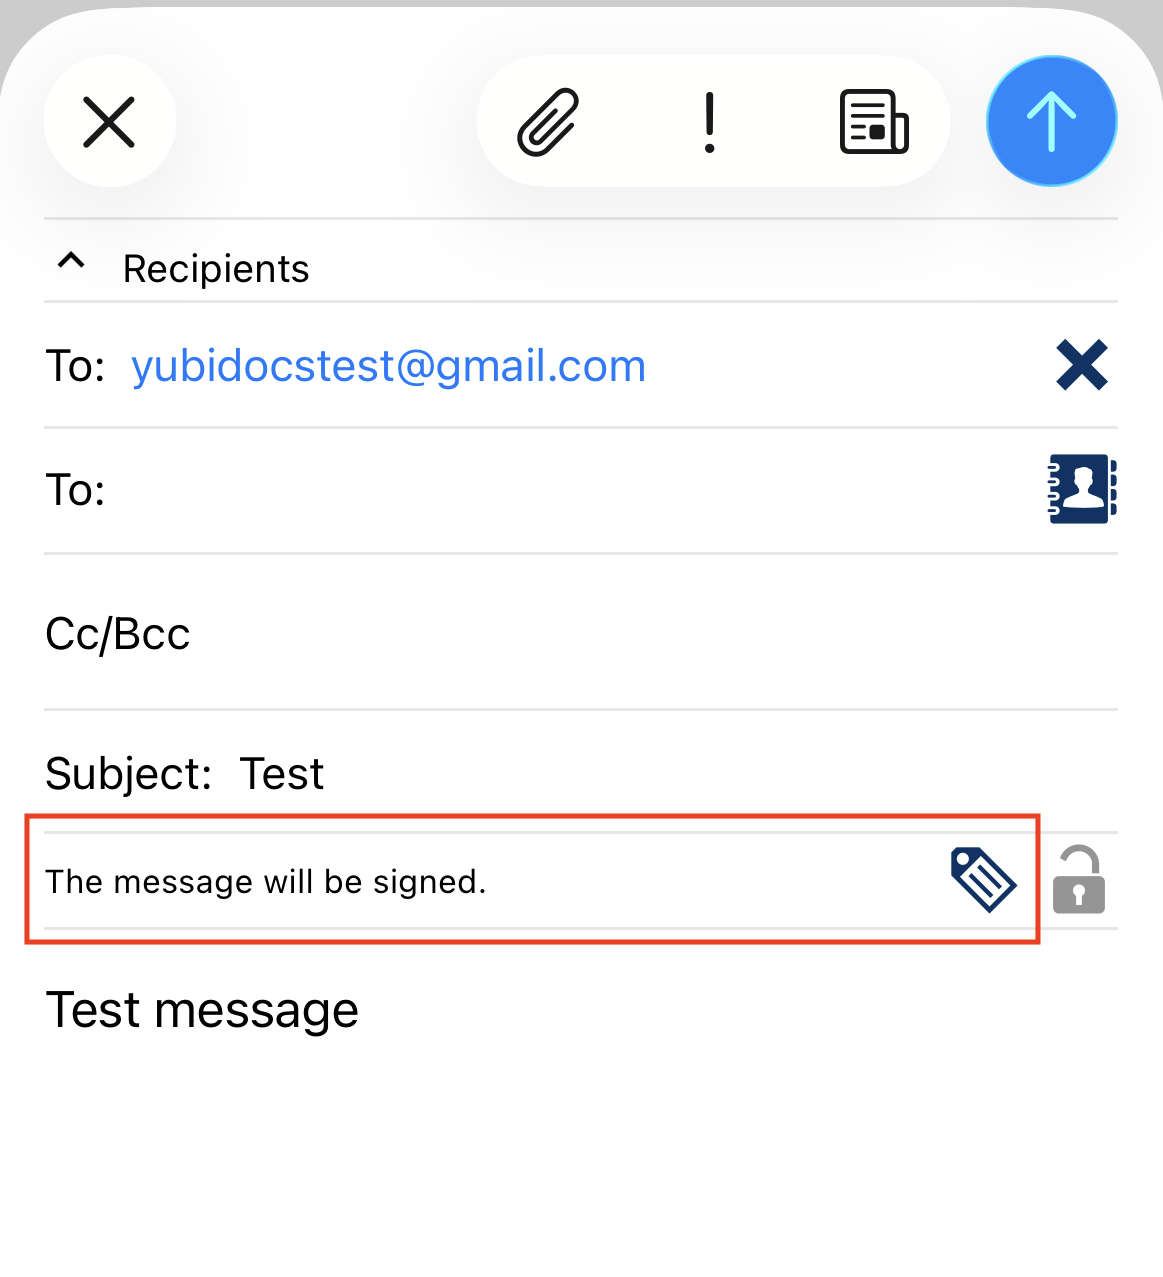1163x1277 pixels.
Task: Toggle encryption with the padlock icon
Action: click(1078, 880)
